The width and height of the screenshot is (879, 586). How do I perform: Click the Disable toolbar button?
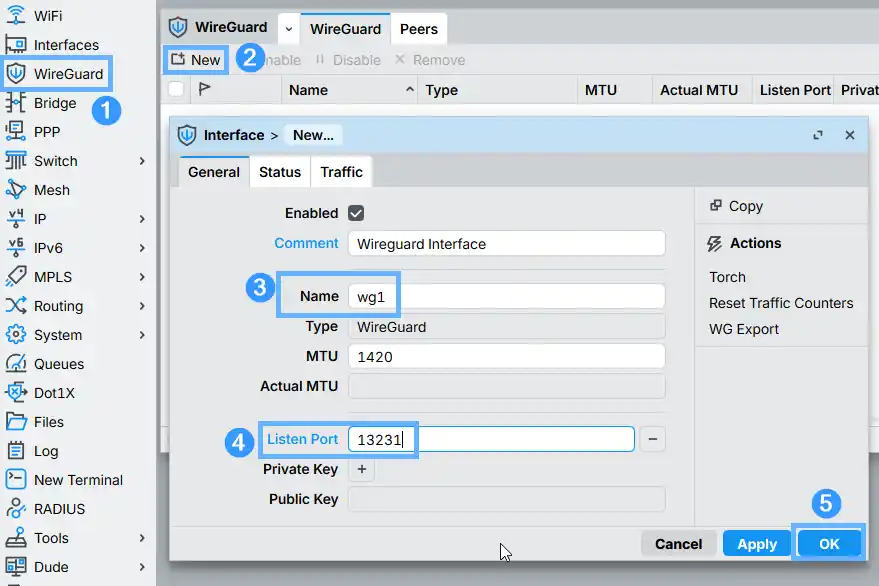(x=348, y=59)
